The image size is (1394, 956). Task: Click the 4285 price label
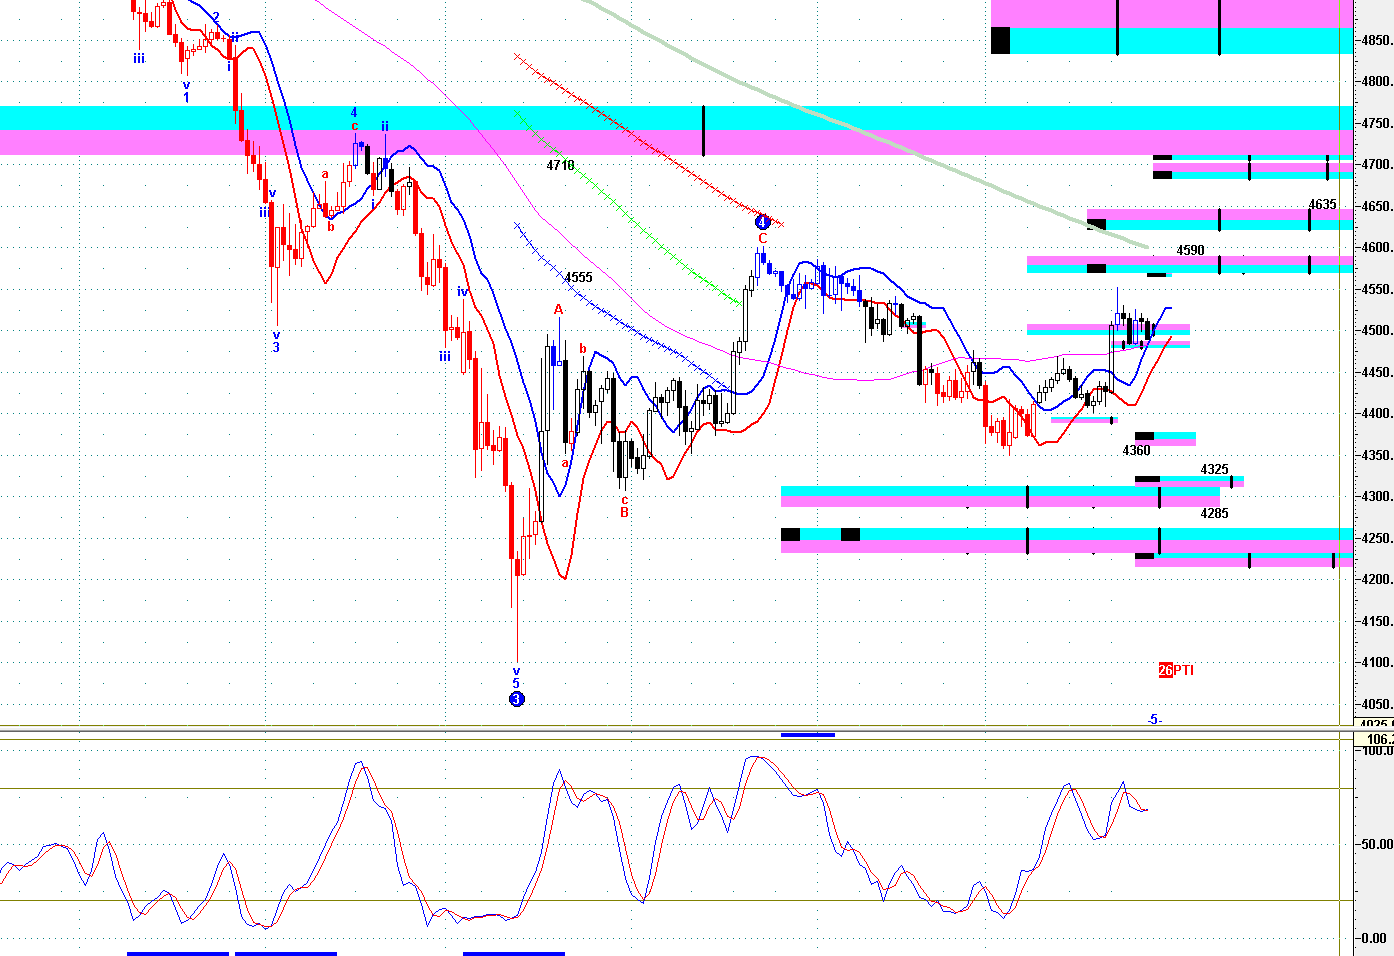pos(1214,513)
